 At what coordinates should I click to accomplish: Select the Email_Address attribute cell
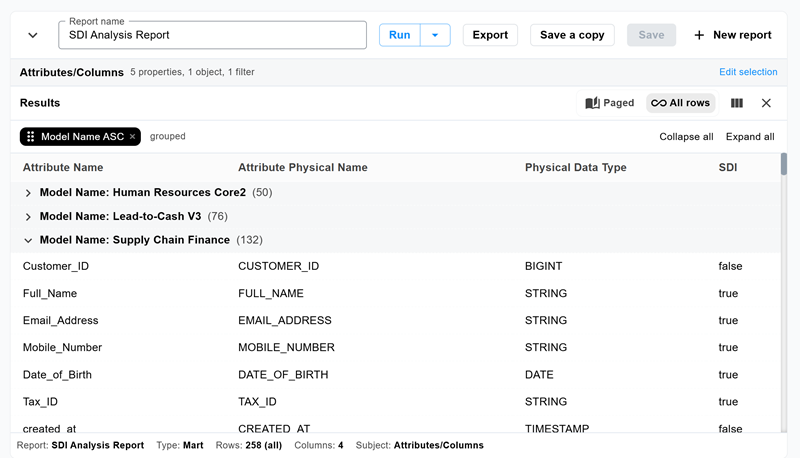60,320
